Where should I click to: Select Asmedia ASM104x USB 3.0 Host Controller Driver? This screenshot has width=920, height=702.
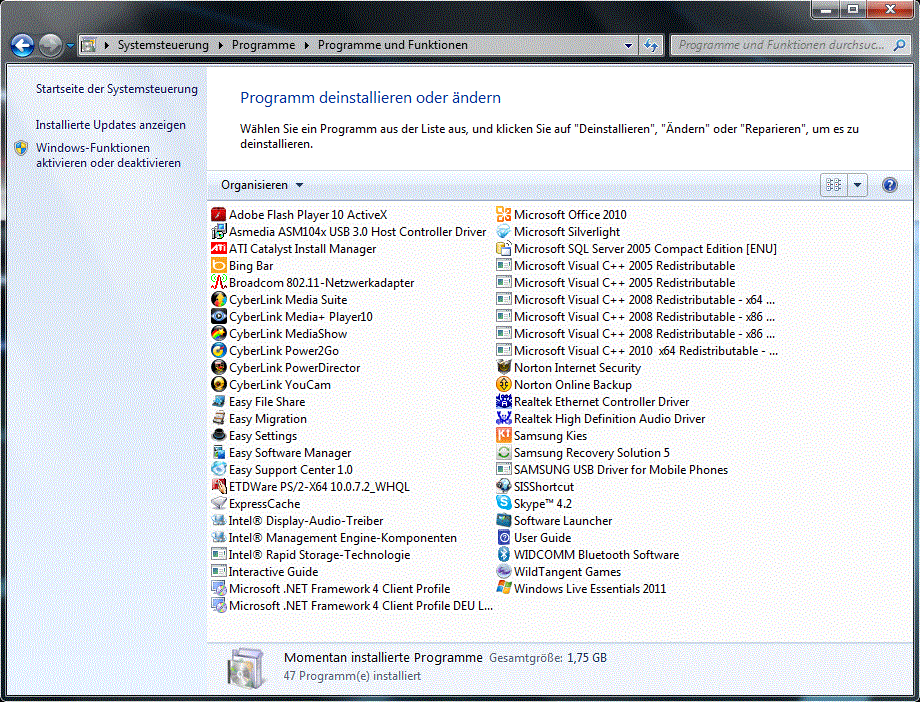[x=349, y=232]
